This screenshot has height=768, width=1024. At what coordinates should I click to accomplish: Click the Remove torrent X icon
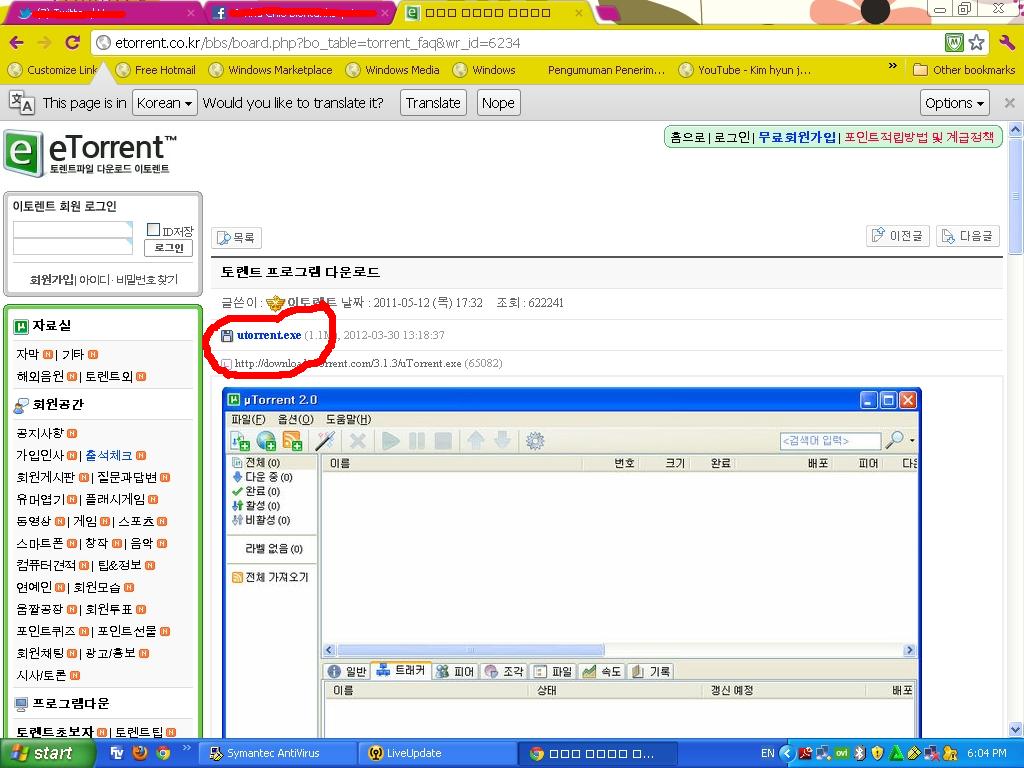[357, 441]
